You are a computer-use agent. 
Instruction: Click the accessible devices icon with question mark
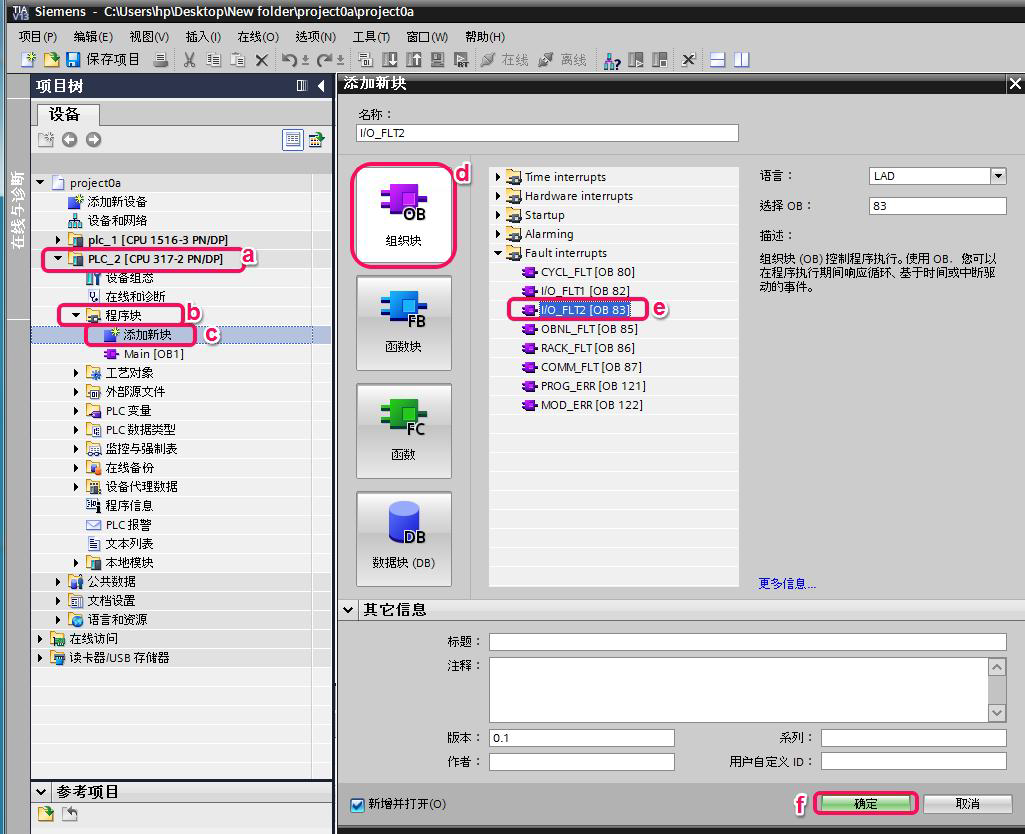click(612, 61)
